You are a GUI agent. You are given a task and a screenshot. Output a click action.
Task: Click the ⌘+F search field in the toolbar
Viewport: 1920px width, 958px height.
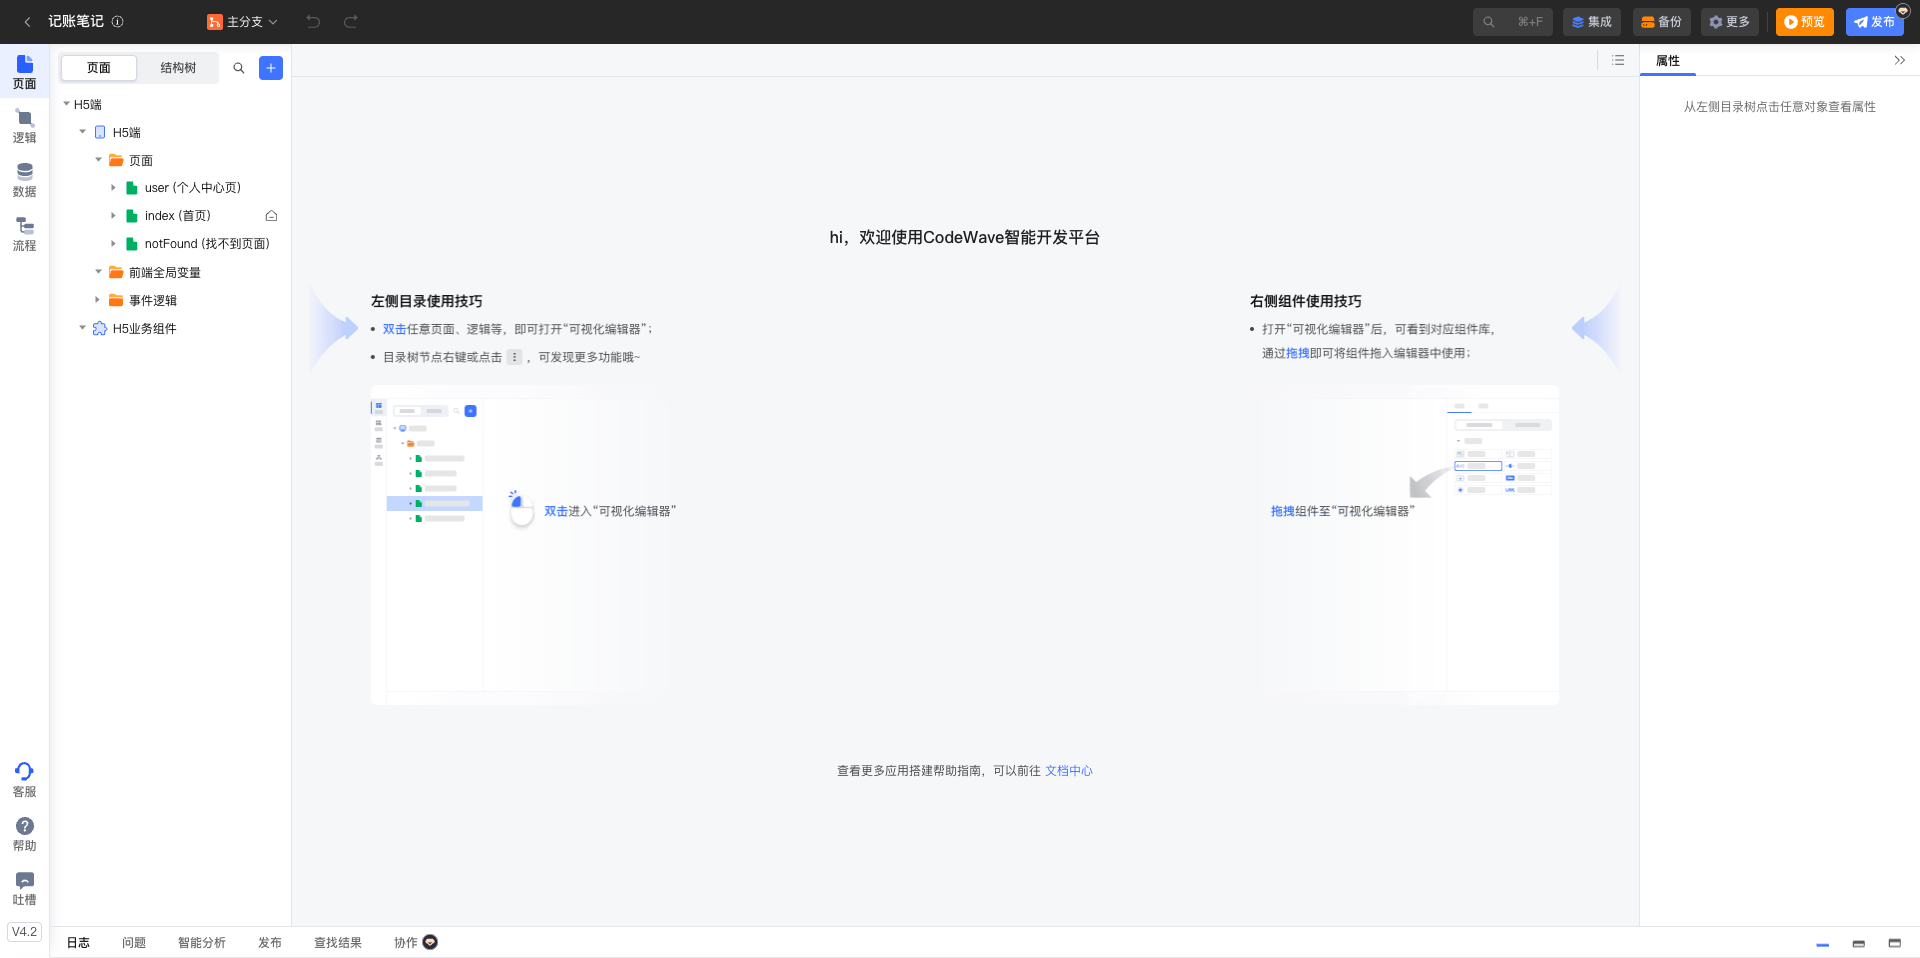coord(1513,21)
